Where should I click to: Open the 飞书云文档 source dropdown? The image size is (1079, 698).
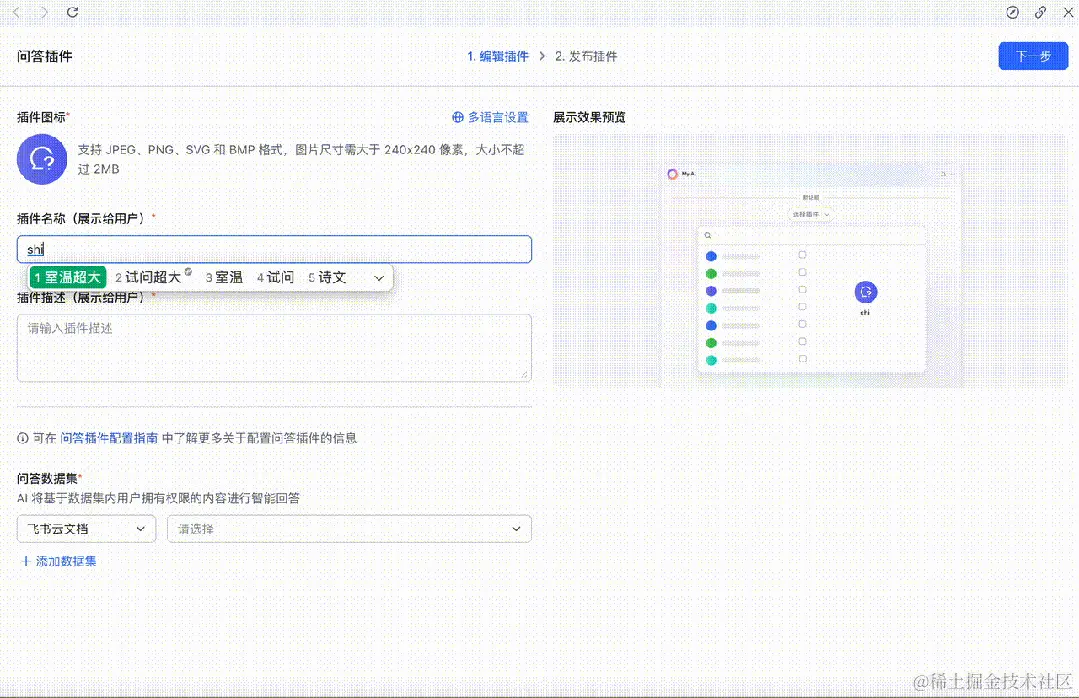point(86,529)
